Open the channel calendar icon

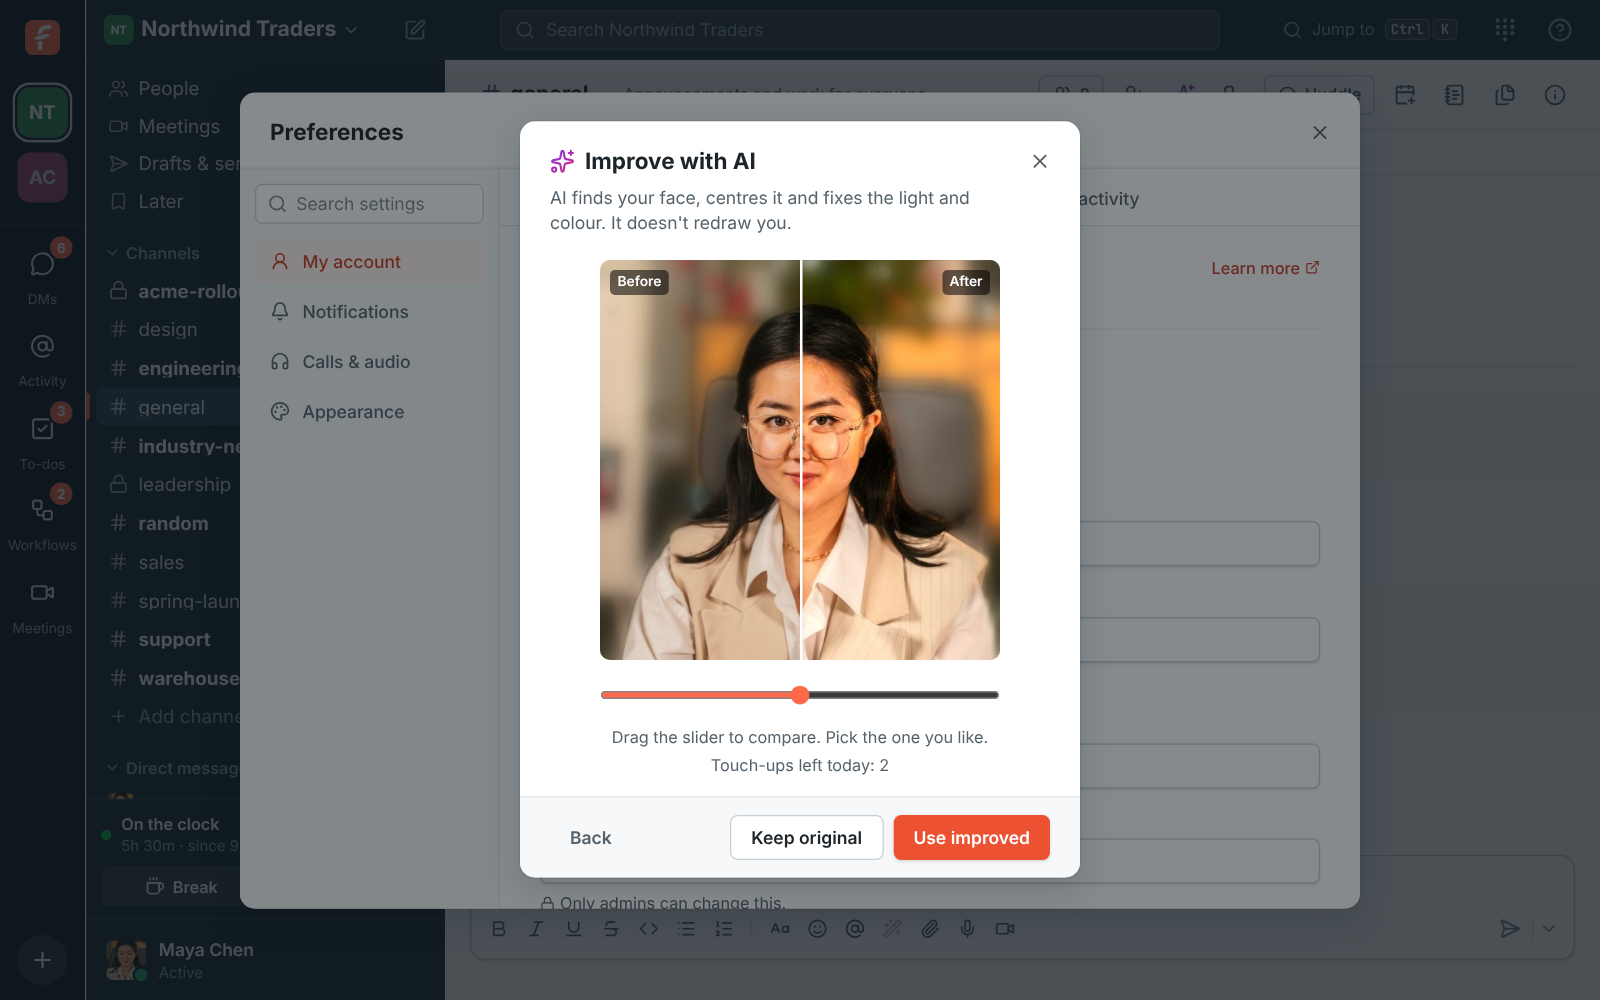click(x=1405, y=95)
